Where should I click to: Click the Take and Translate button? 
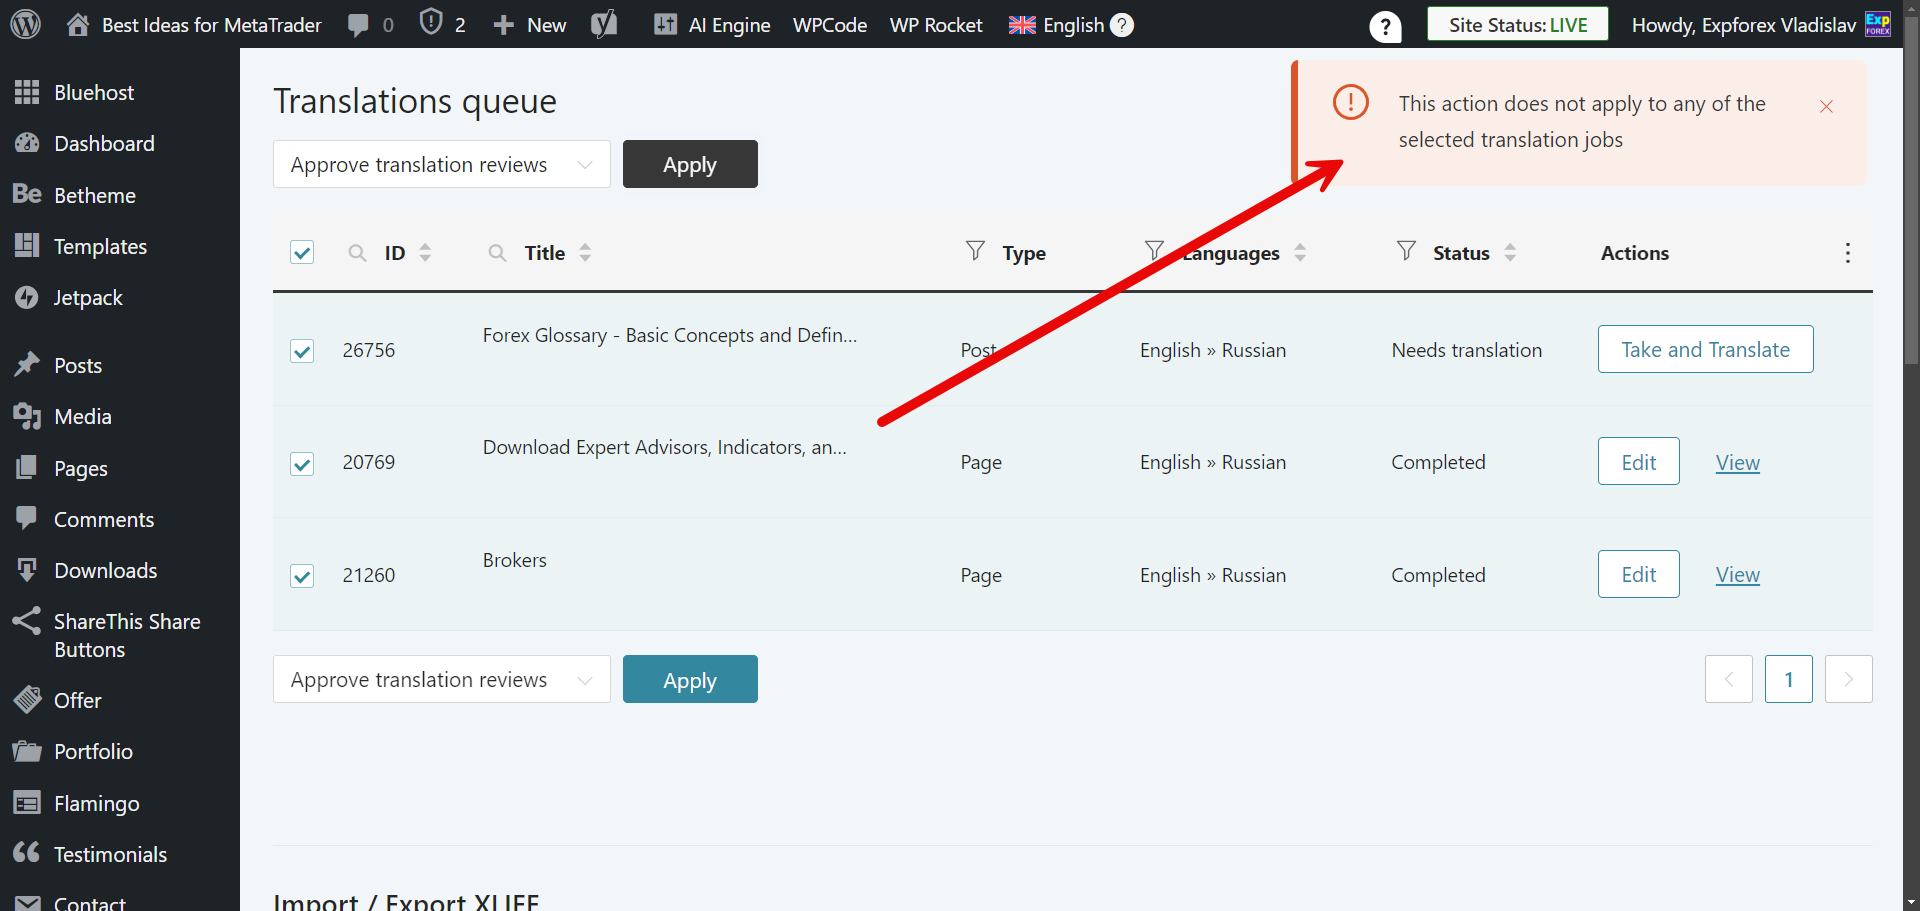(1705, 349)
